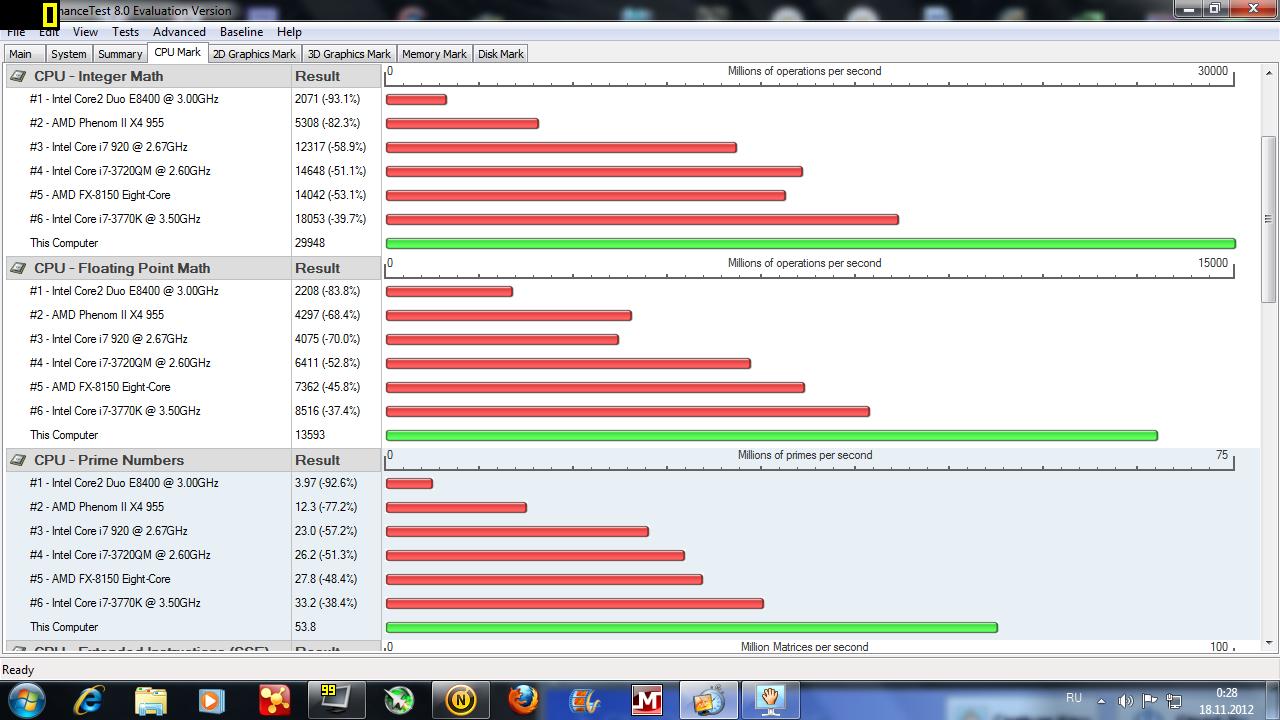Click the Floating Point Math section icon
The height and width of the screenshot is (720, 1280).
(x=18, y=268)
